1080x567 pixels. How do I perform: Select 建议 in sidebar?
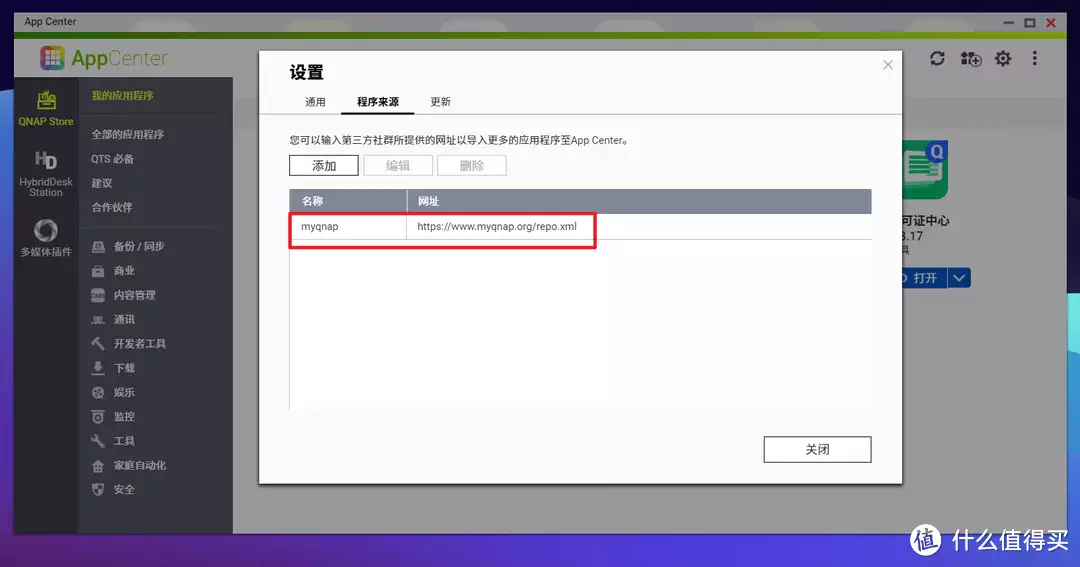101,183
